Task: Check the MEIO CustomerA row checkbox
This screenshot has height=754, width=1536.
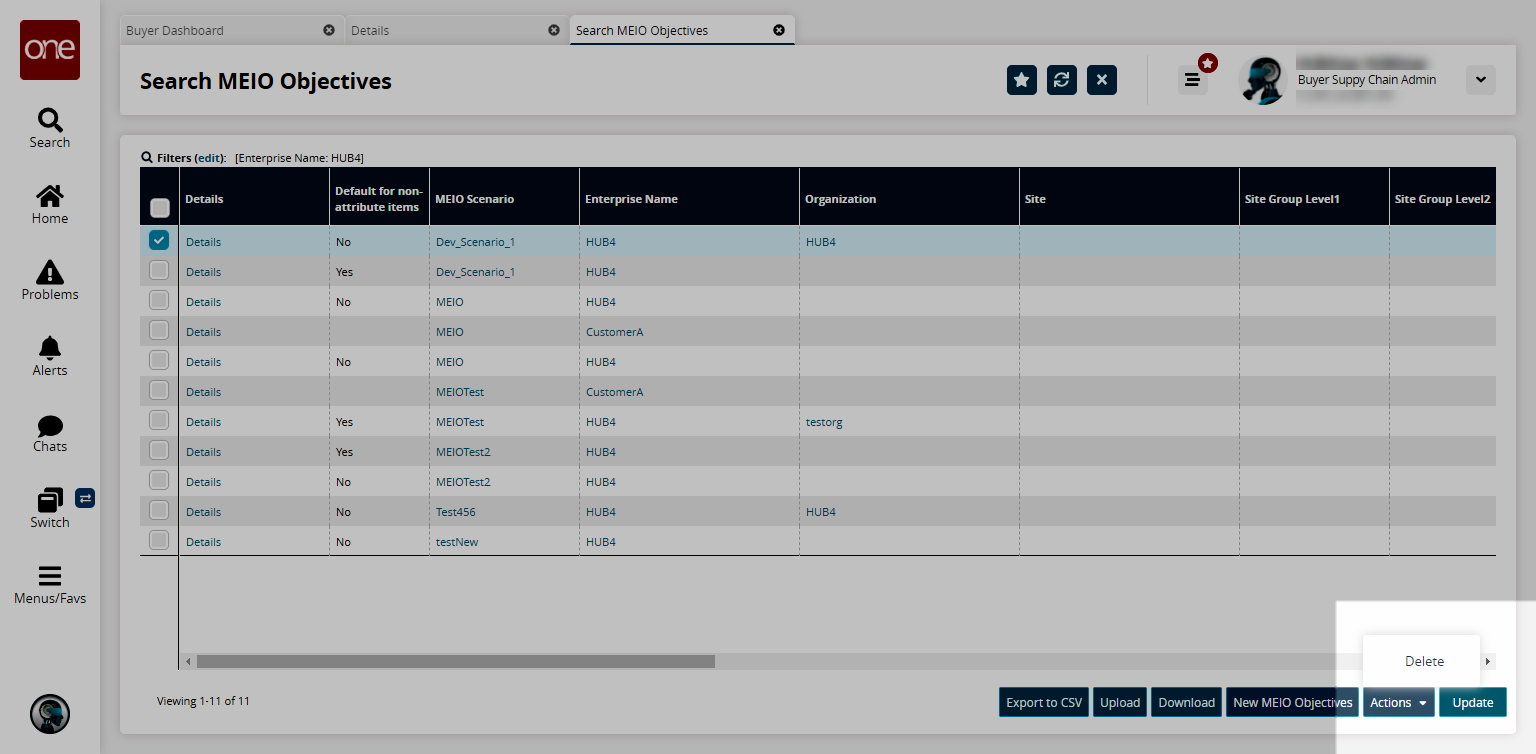Action: [x=159, y=331]
